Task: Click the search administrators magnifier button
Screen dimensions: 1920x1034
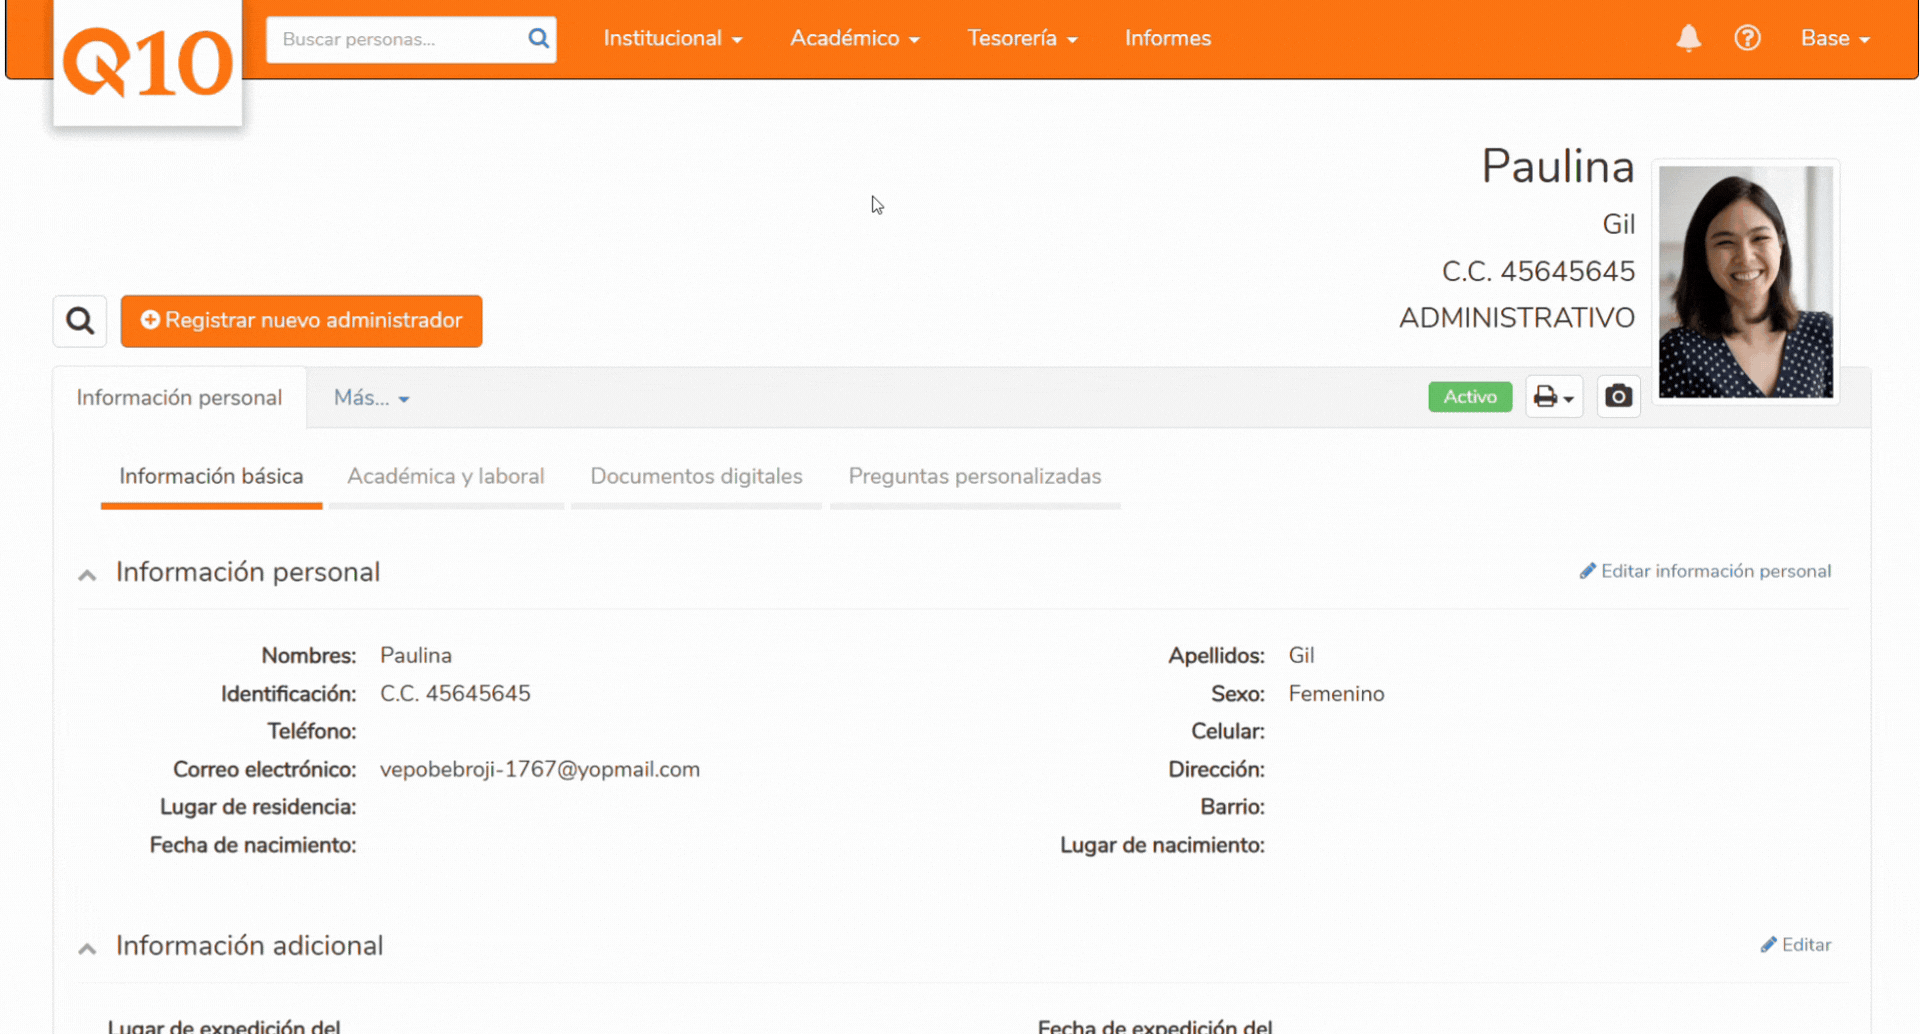Action: [80, 321]
